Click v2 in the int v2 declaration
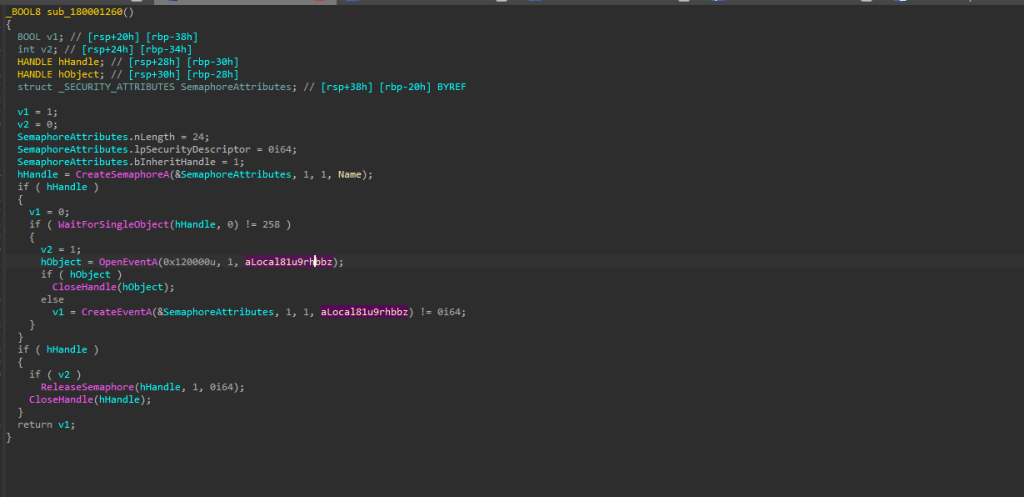 (x=46, y=49)
